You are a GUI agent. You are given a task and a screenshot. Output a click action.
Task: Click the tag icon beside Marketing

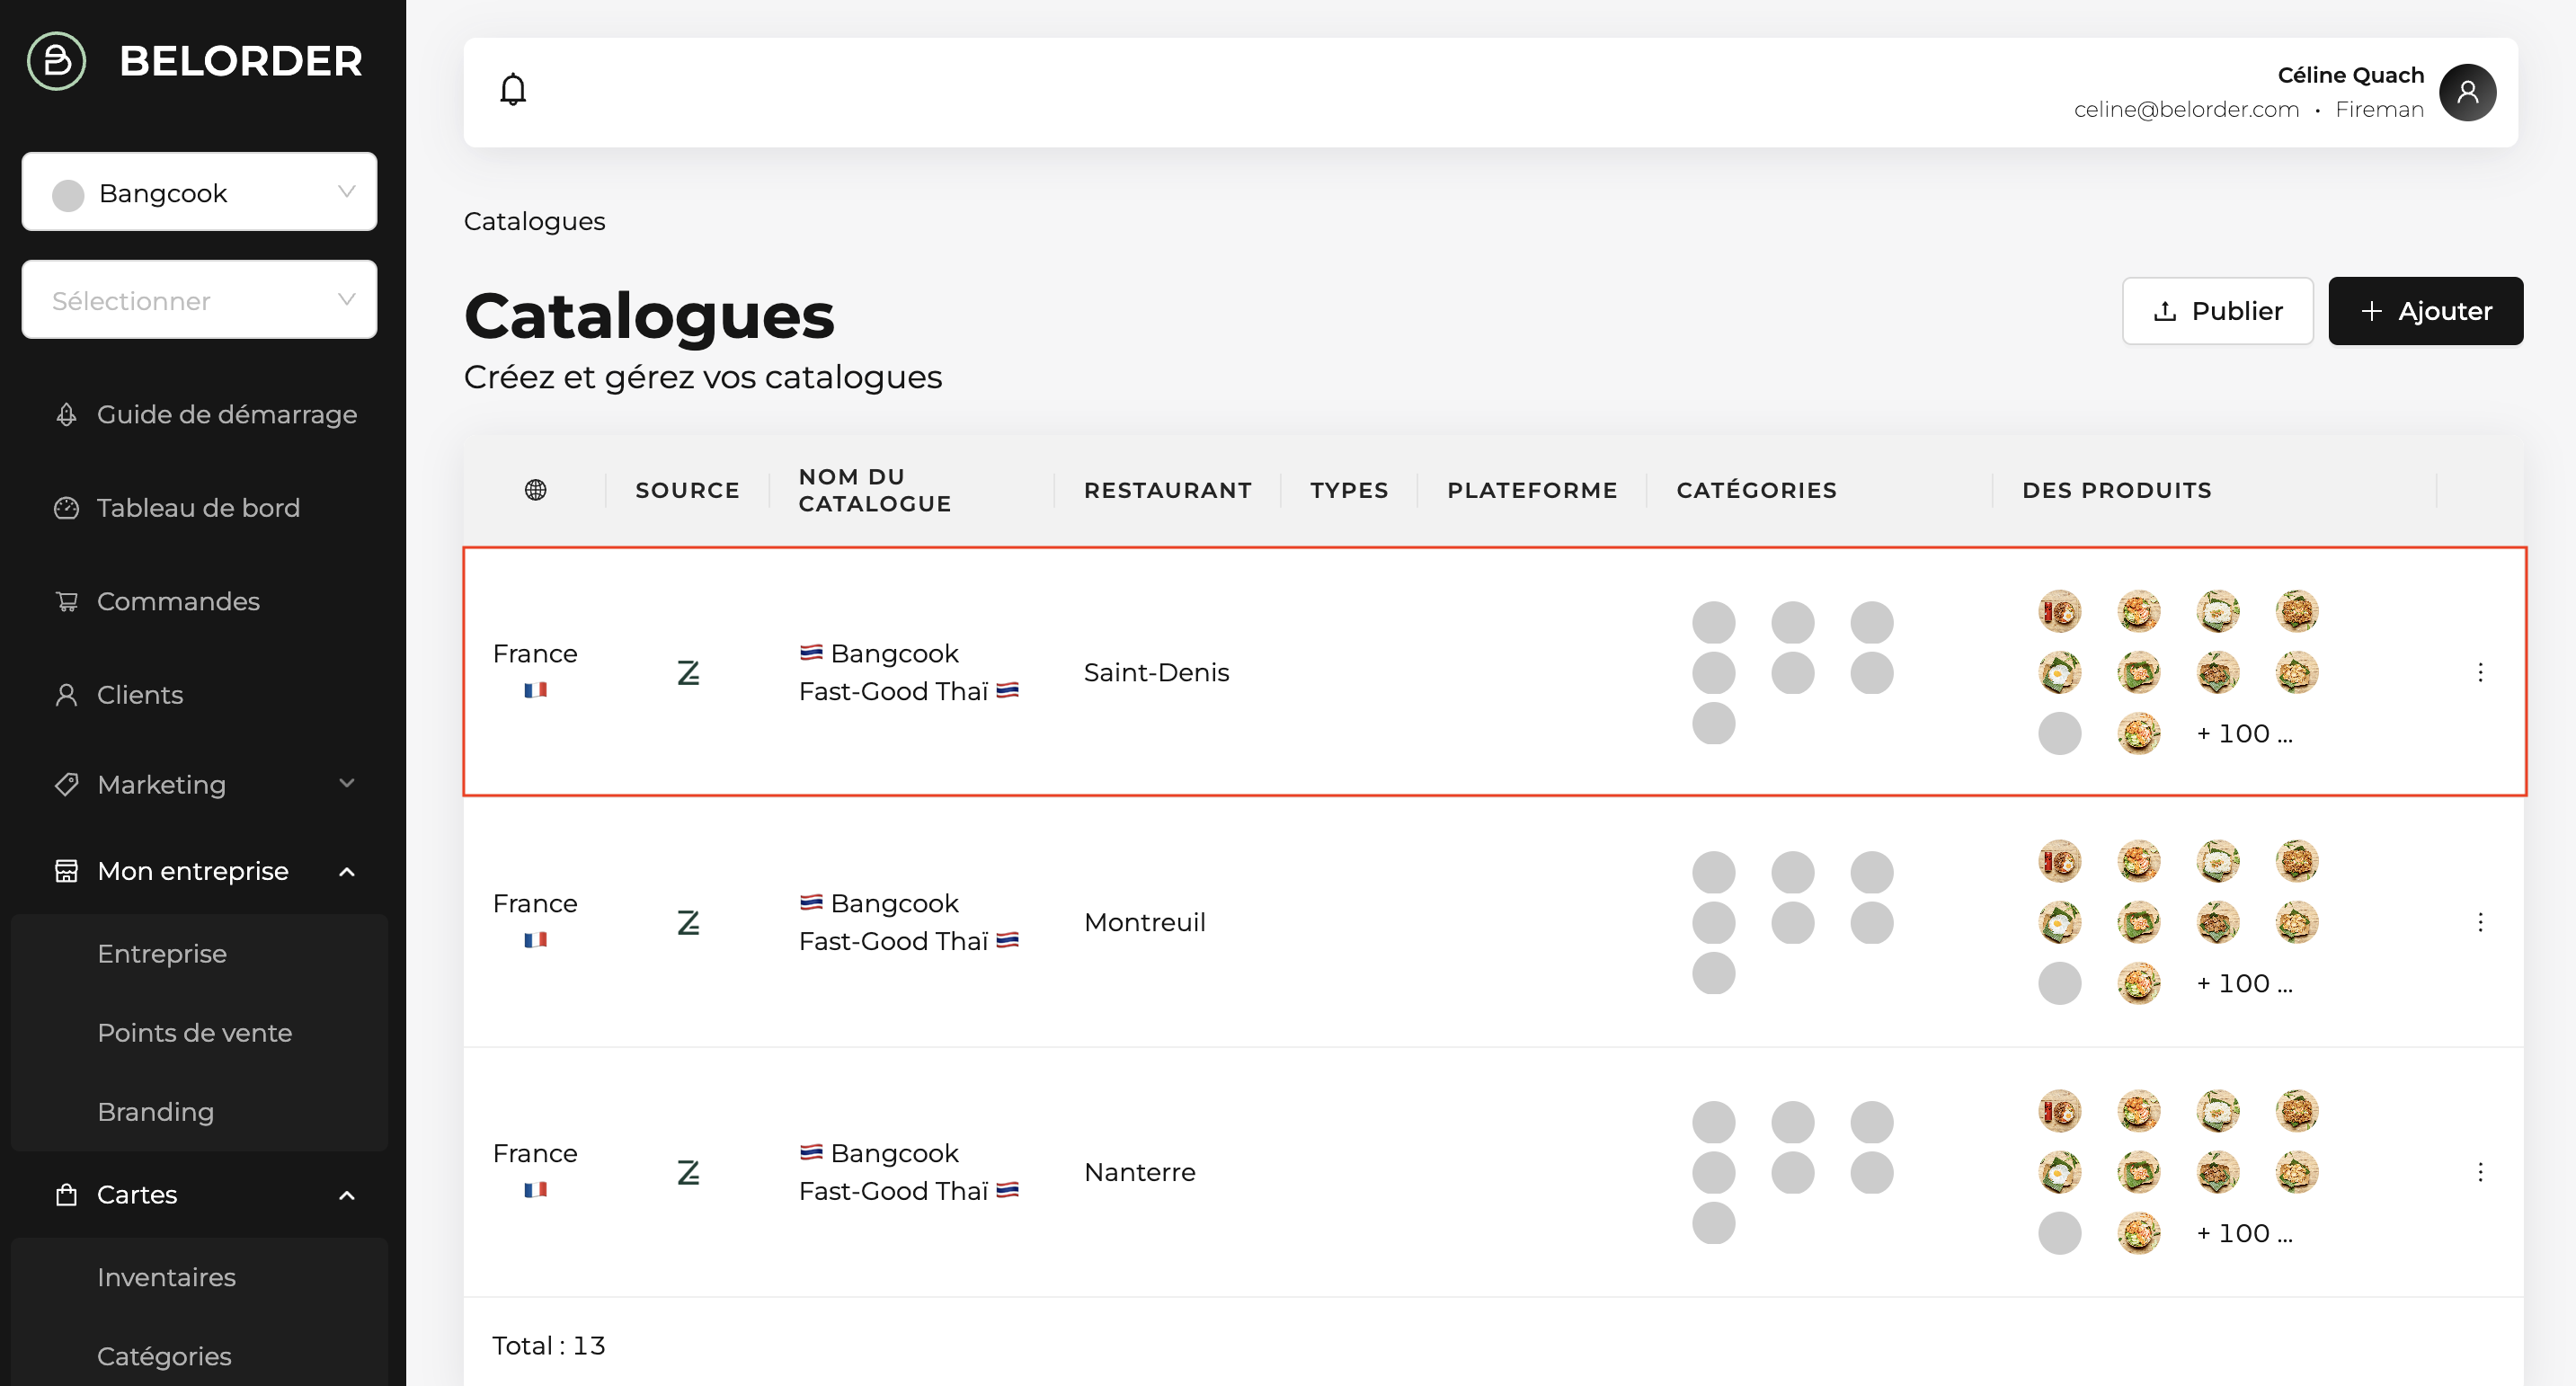[66, 785]
